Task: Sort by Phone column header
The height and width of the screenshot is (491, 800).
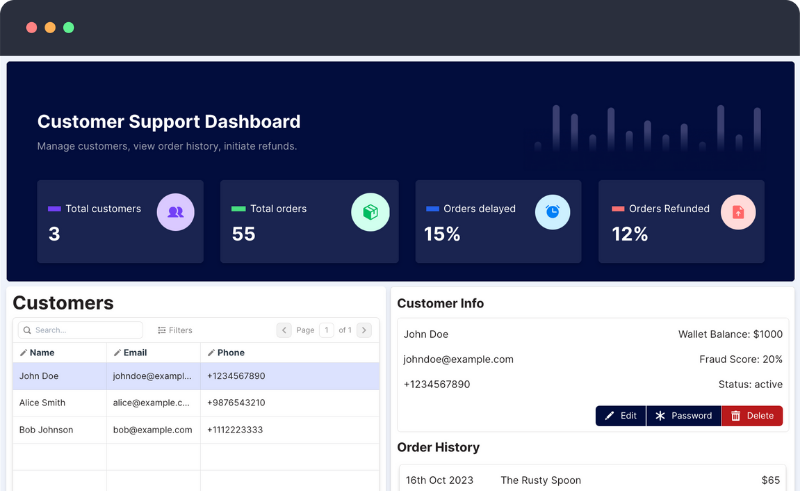Action: 231,353
